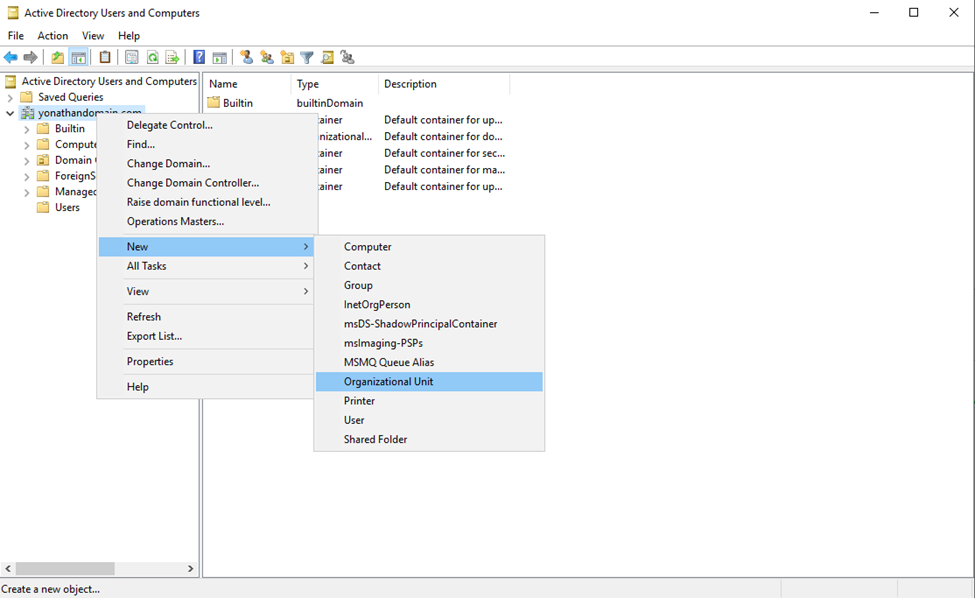Viewport: 975px width, 598px height.
Task: Open the blue question mark Help icon
Action: (199, 57)
